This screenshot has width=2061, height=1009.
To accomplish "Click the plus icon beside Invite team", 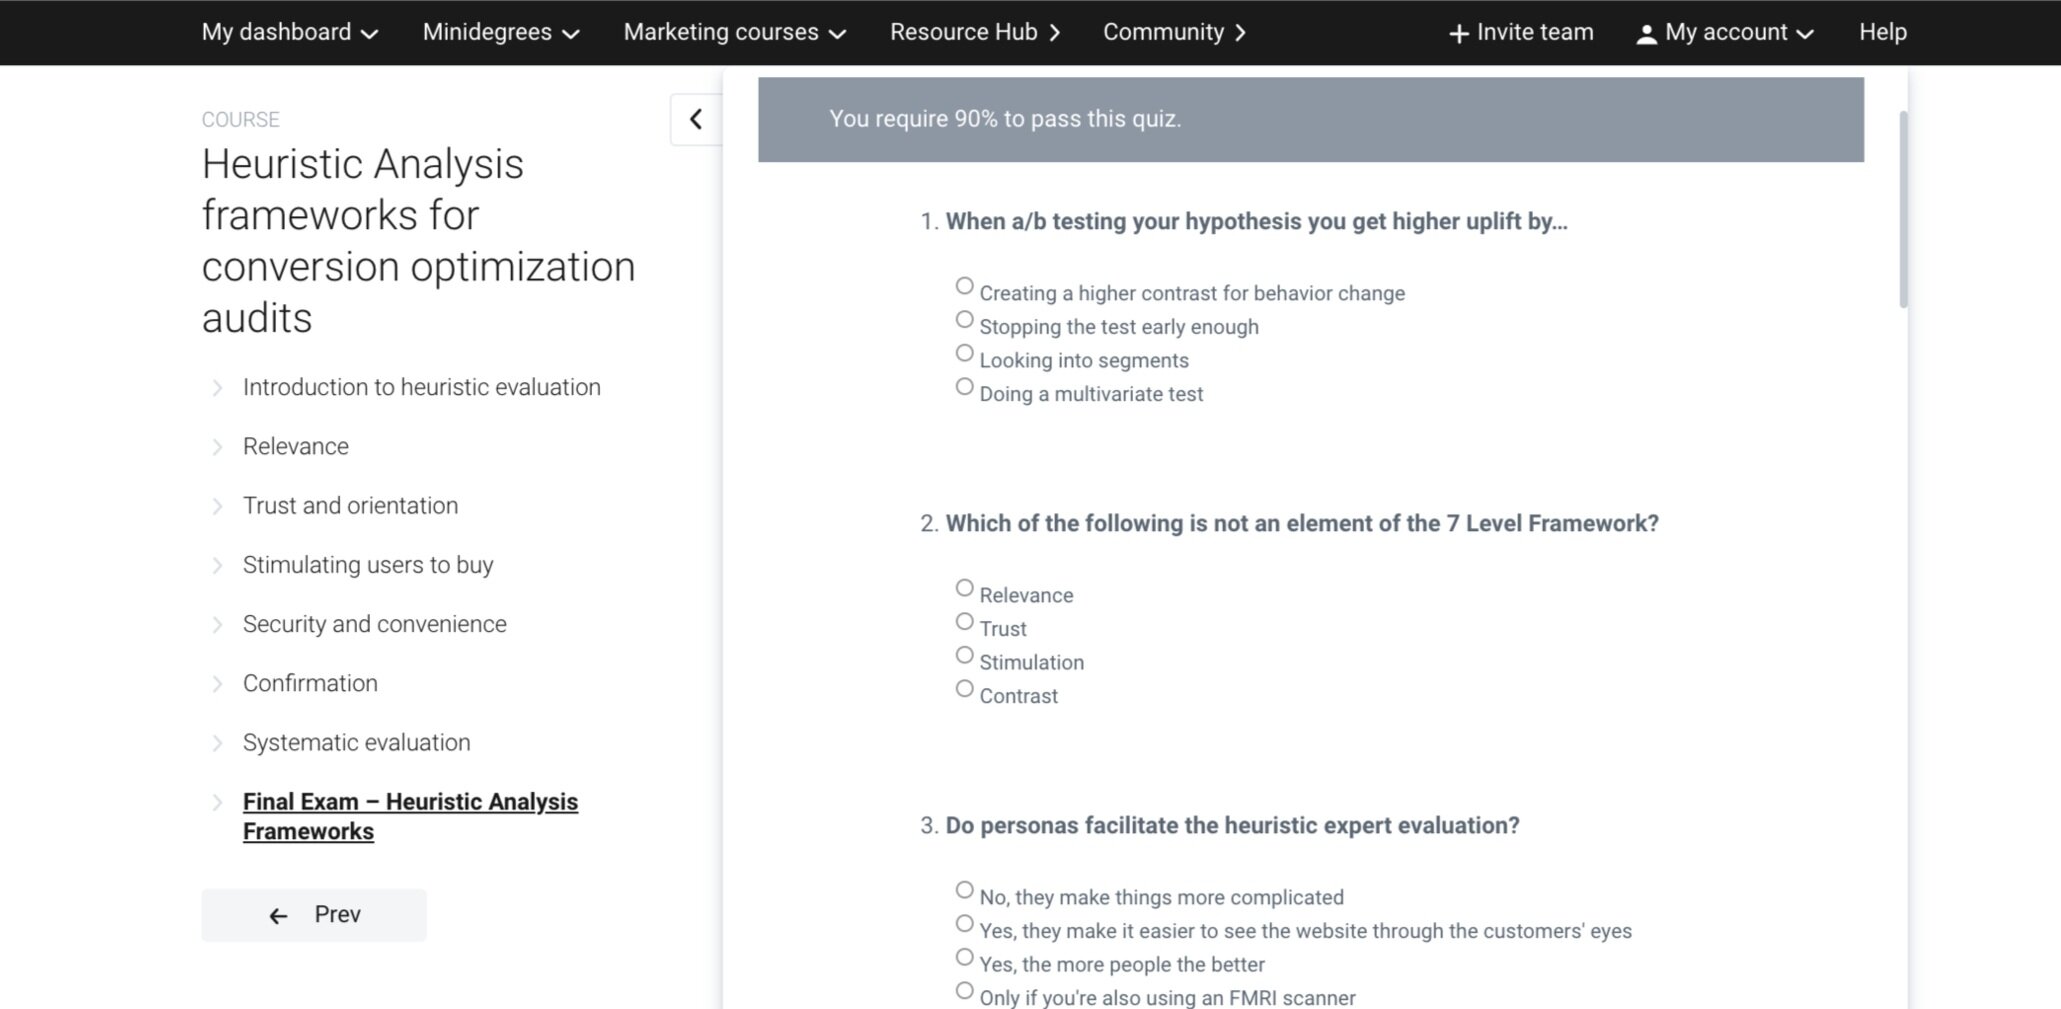I will (1458, 34).
